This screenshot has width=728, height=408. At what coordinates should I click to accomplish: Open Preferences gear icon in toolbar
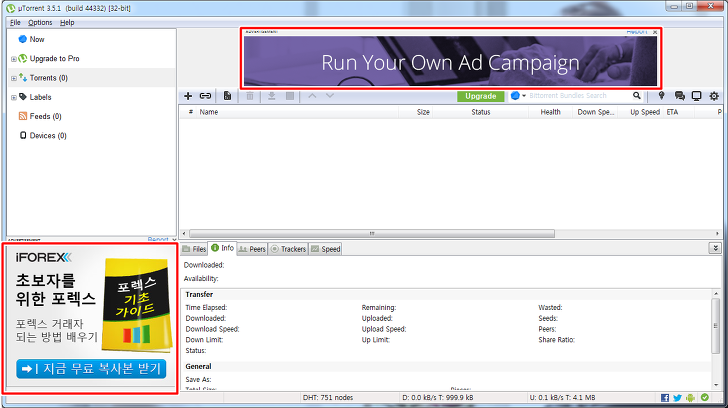[714, 96]
